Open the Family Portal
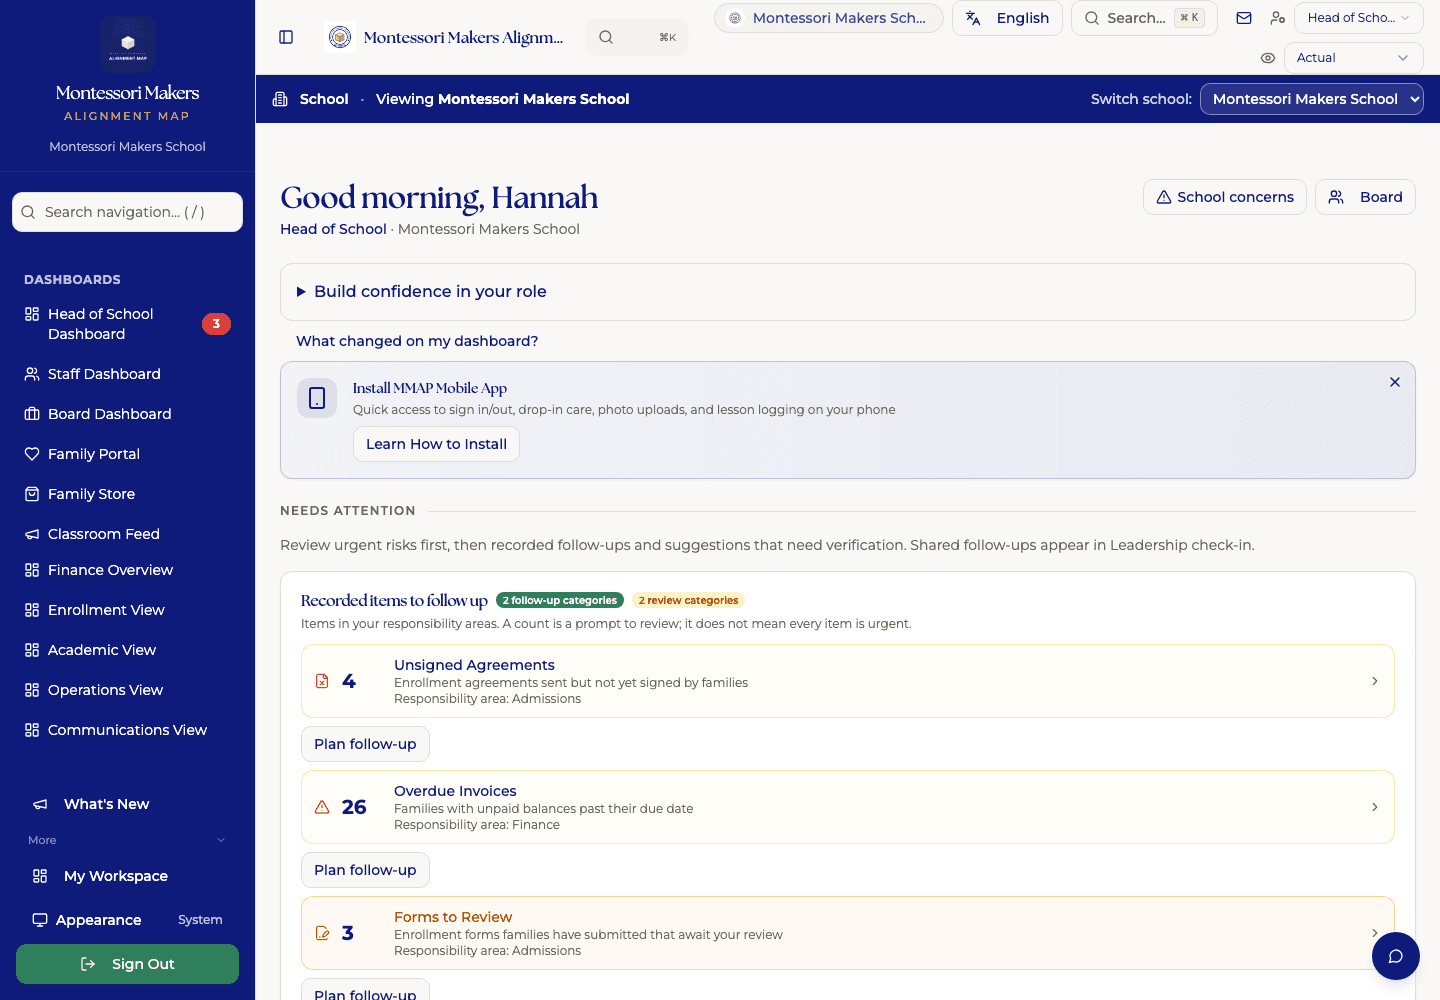The width and height of the screenshot is (1440, 1000). [x=127, y=454]
